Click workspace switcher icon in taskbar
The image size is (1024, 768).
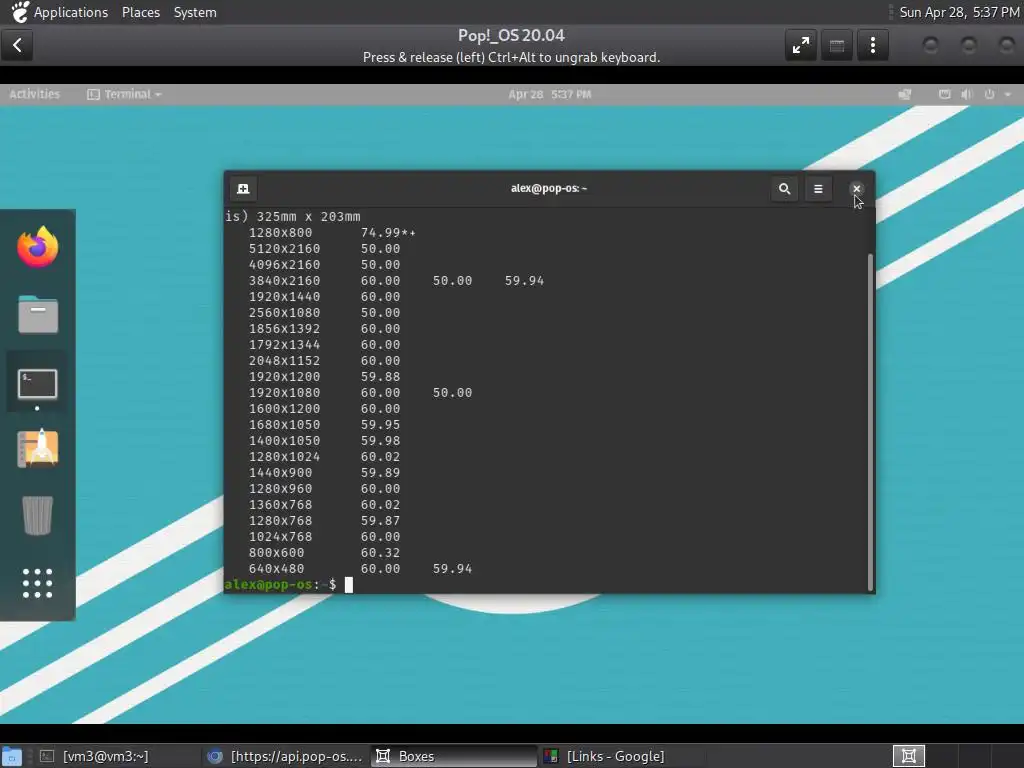point(908,756)
